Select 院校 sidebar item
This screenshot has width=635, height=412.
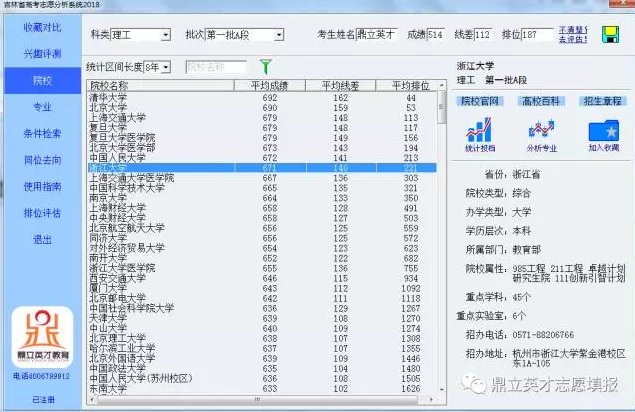[x=42, y=81]
